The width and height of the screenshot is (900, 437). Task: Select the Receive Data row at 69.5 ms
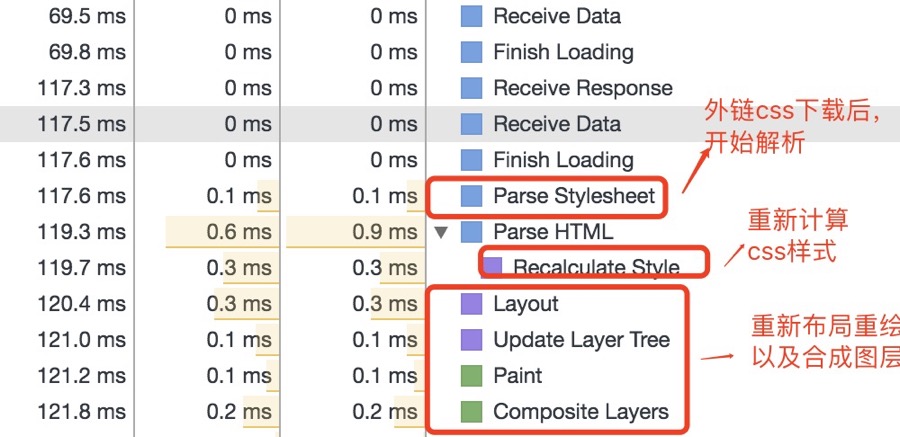[x=450, y=17]
